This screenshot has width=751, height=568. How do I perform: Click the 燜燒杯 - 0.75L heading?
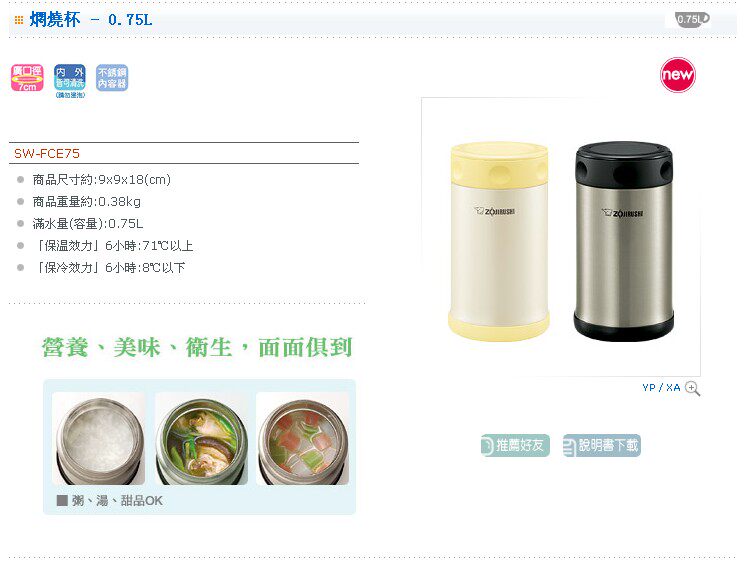coord(91,20)
